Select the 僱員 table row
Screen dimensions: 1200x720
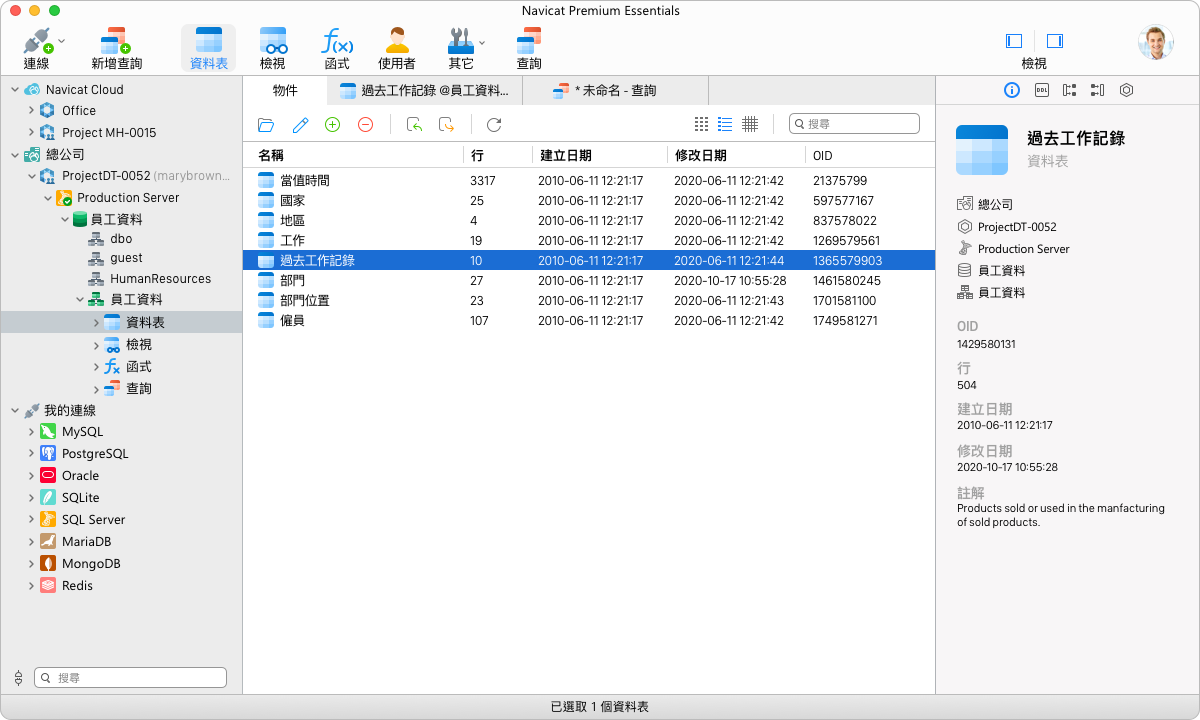tap(589, 321)
